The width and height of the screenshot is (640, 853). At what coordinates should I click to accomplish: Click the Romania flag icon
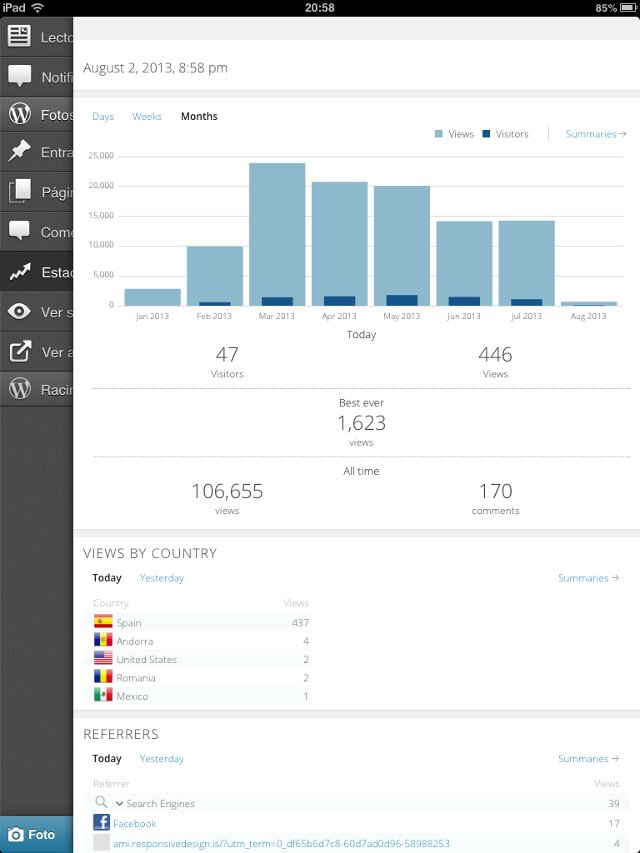click(103, 677)
